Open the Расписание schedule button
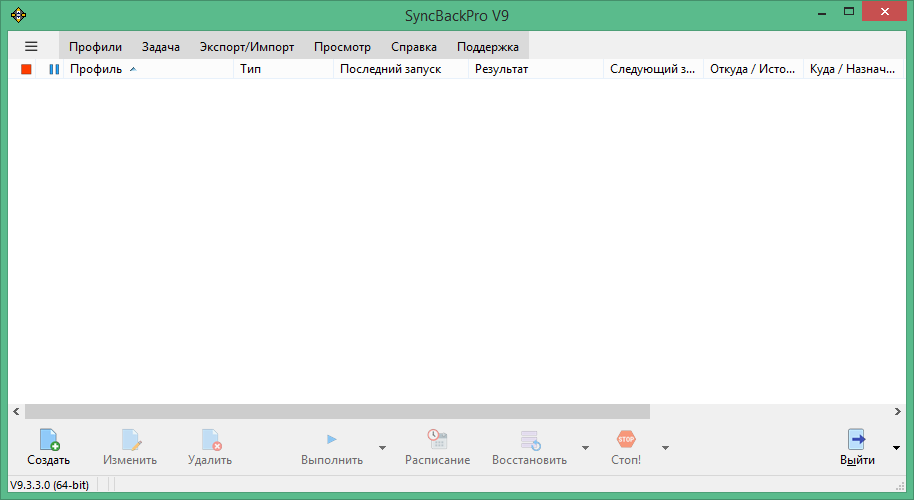Image resolution: width=914 pixels, height=500 pixels. coord(437,448)
